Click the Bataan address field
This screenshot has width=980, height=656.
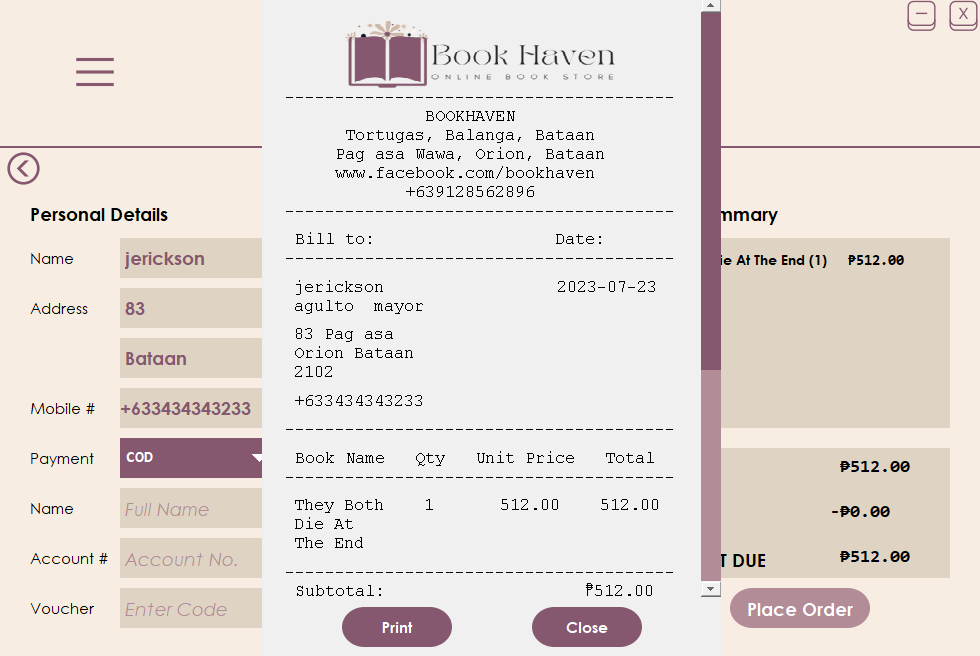(x=190, y=358)
